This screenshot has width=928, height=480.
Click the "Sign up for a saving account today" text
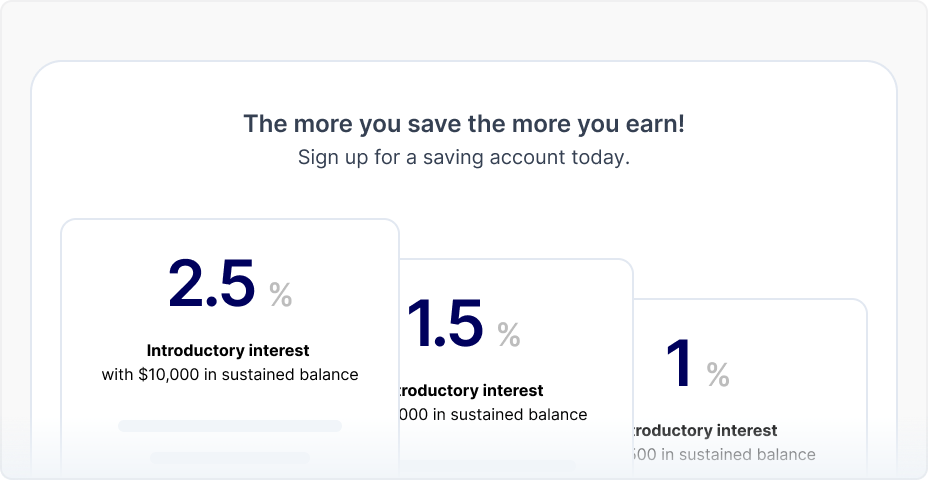(464, 158)
